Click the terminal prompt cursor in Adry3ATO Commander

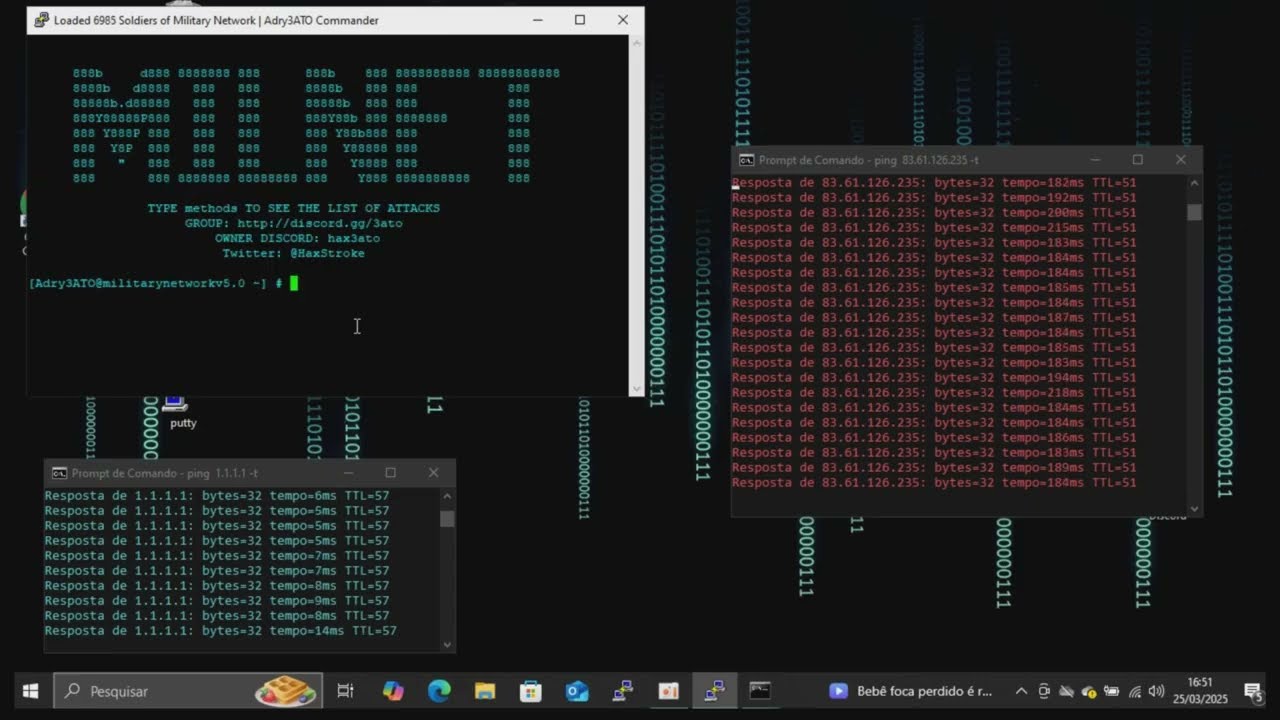pos(294,283)
